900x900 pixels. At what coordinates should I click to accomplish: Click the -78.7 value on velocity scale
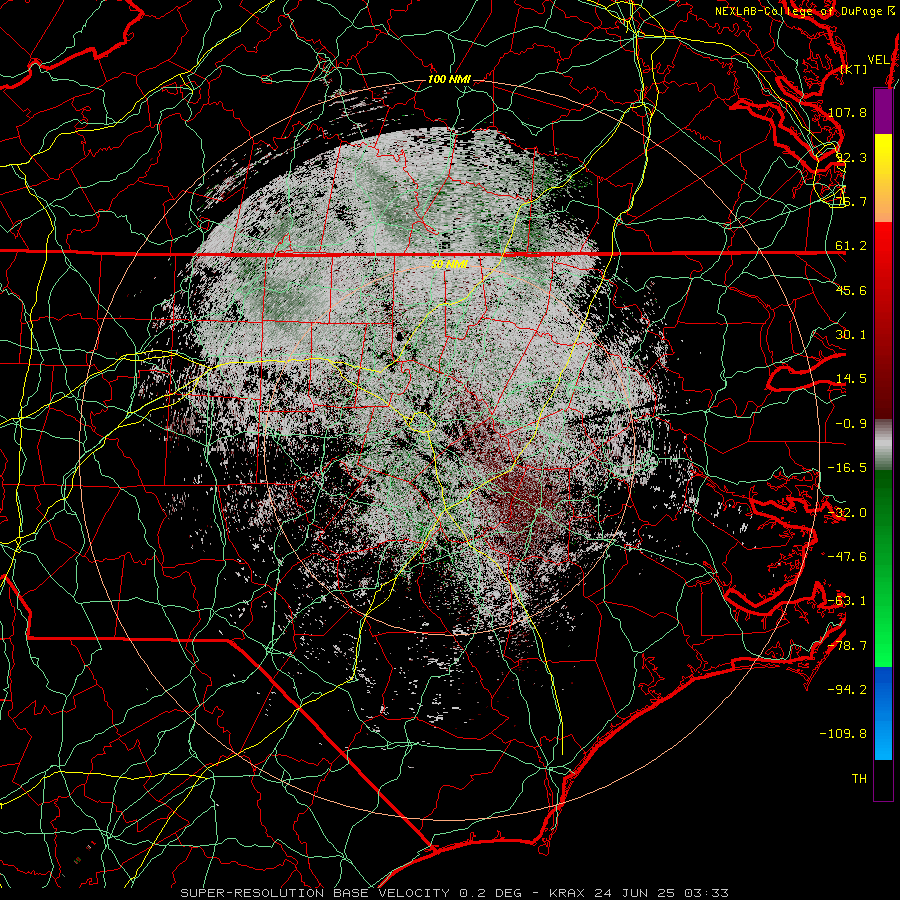tap(847, 646)
